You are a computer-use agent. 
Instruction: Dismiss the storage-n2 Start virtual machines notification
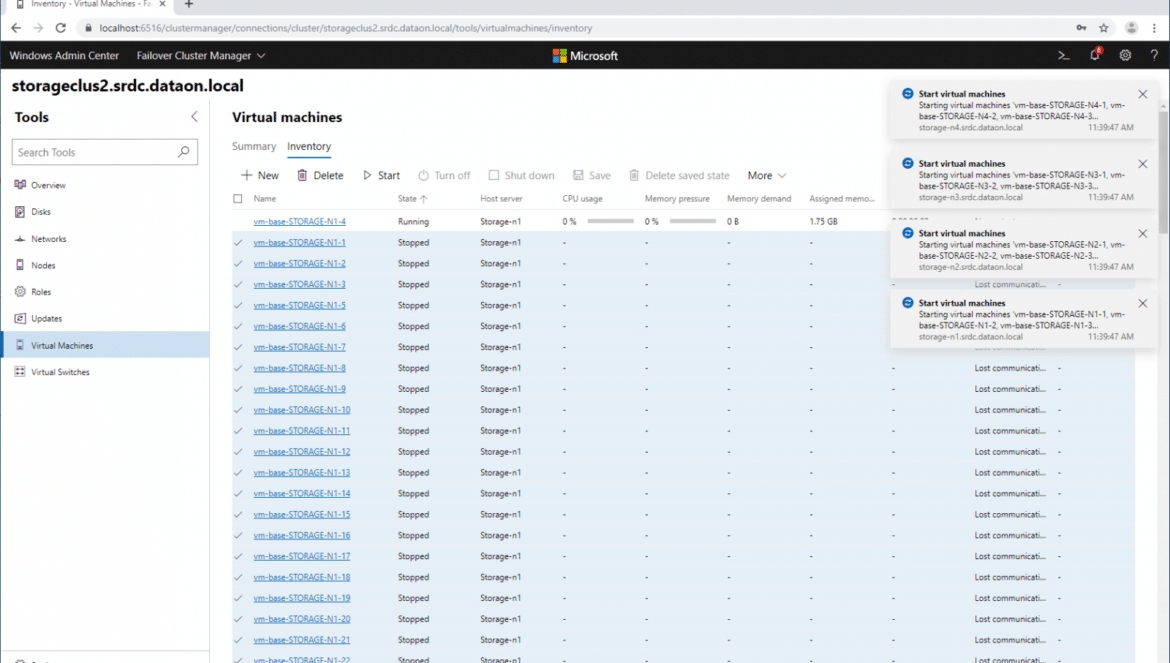pyautogui.click(x=1142, y=233)
